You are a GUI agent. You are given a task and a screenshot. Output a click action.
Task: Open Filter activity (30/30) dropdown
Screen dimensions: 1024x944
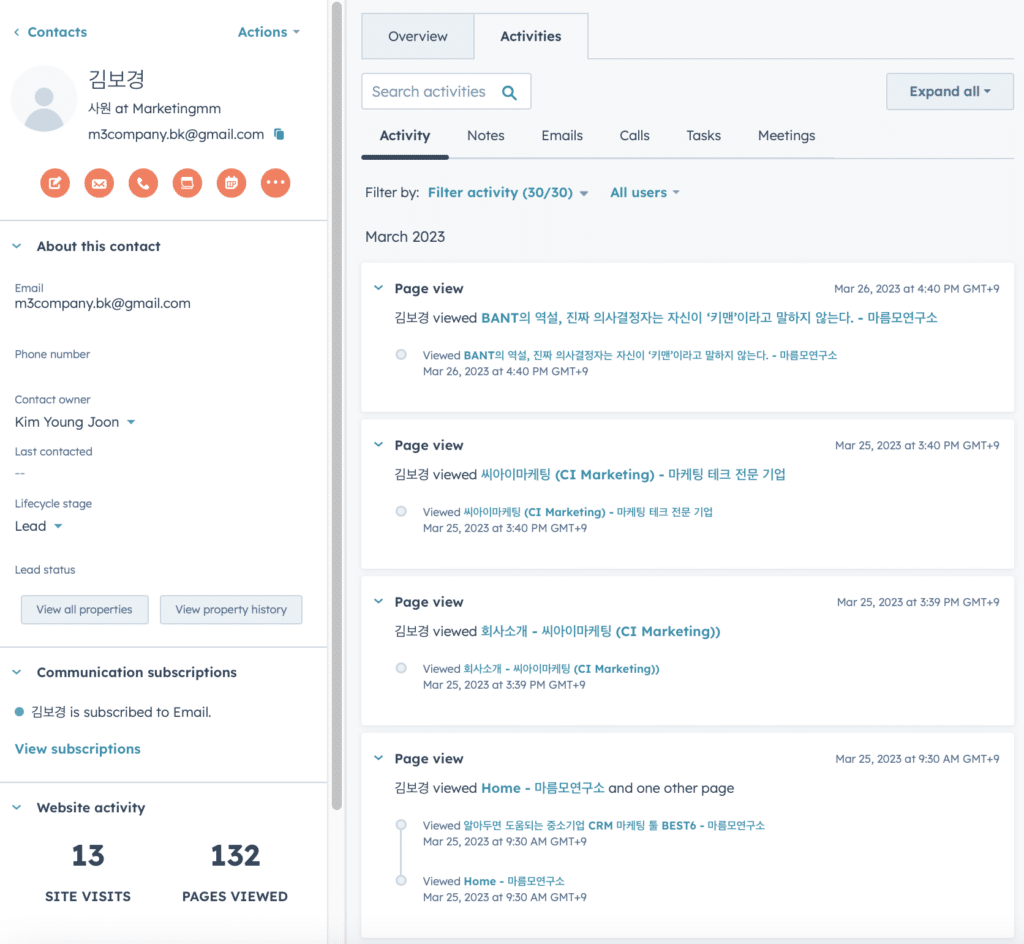coord(508,193)
